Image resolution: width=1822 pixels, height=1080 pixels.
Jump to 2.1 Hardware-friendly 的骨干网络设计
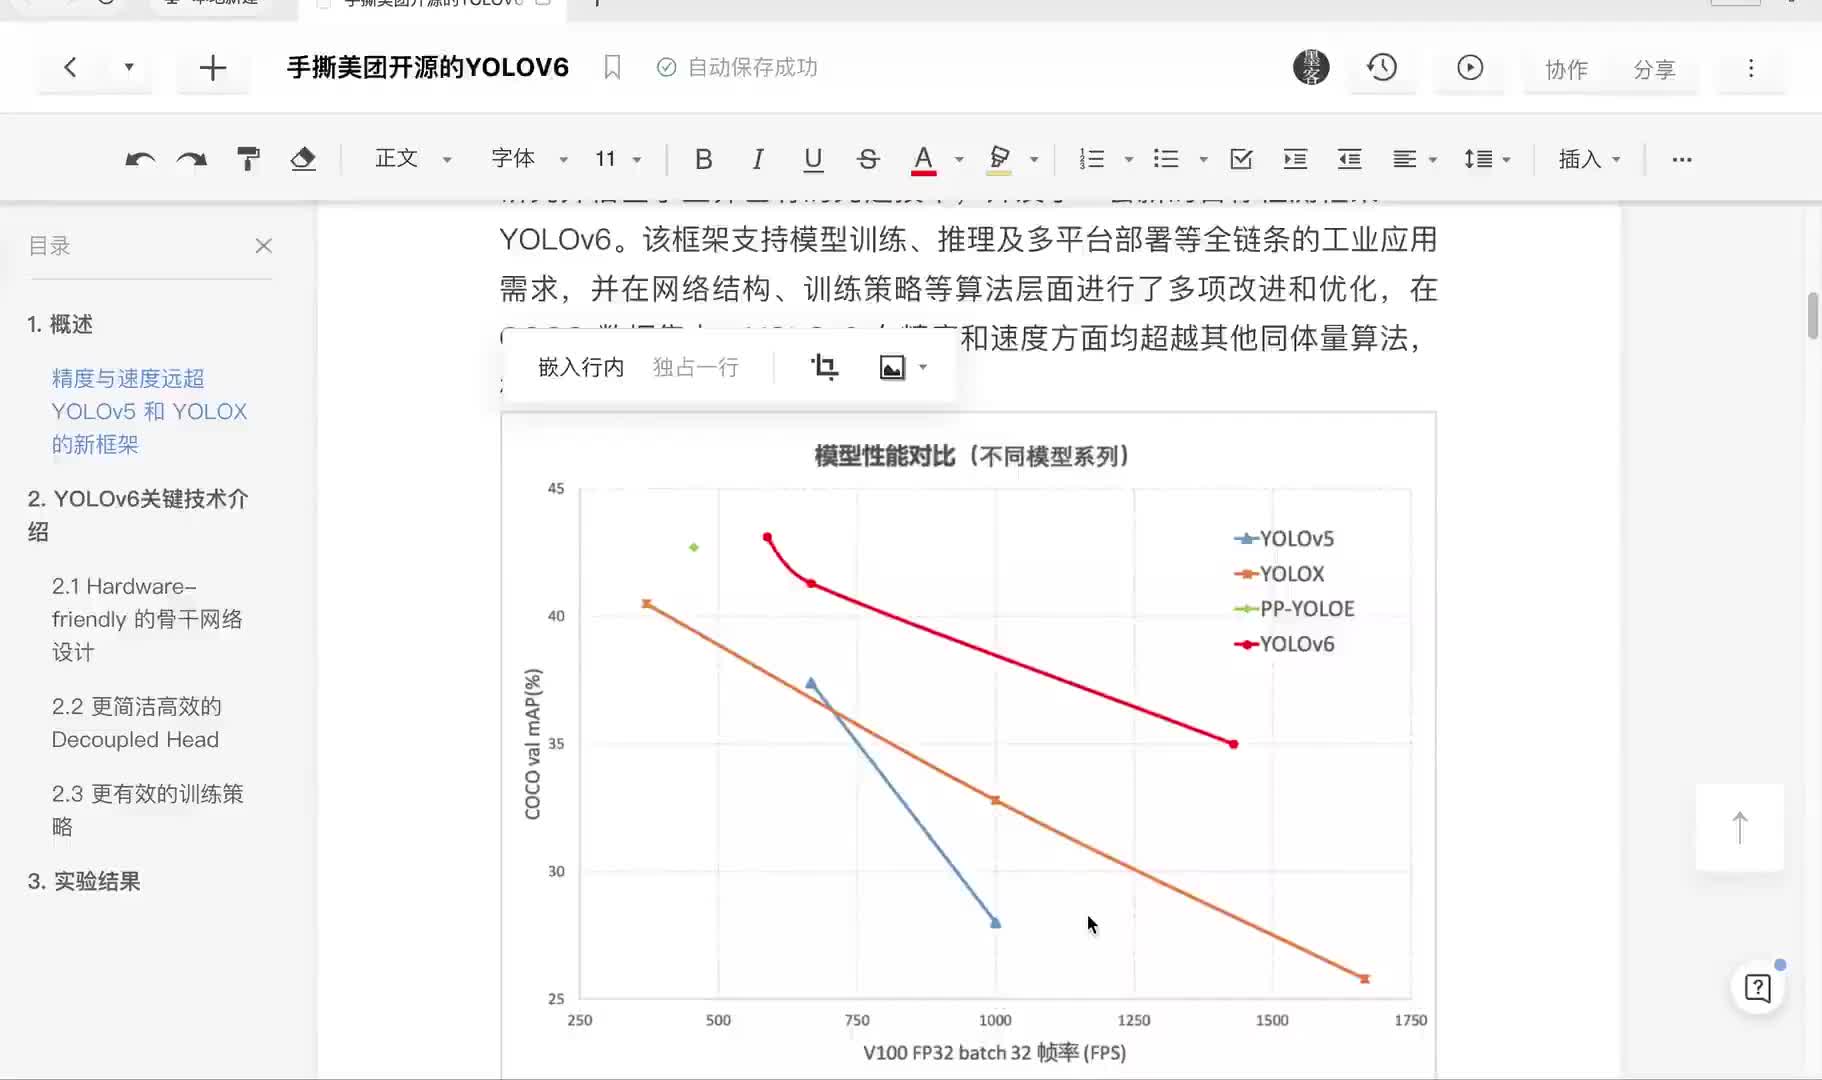pos(147,619)
